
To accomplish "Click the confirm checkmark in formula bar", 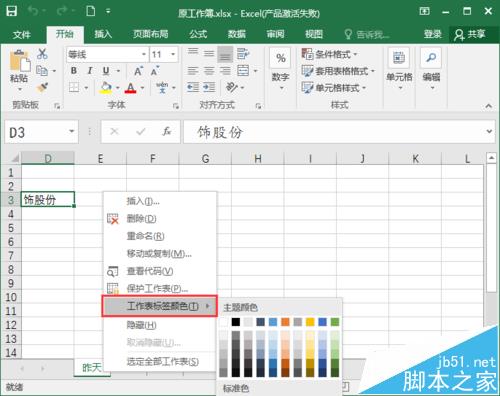I will (141, 132).
